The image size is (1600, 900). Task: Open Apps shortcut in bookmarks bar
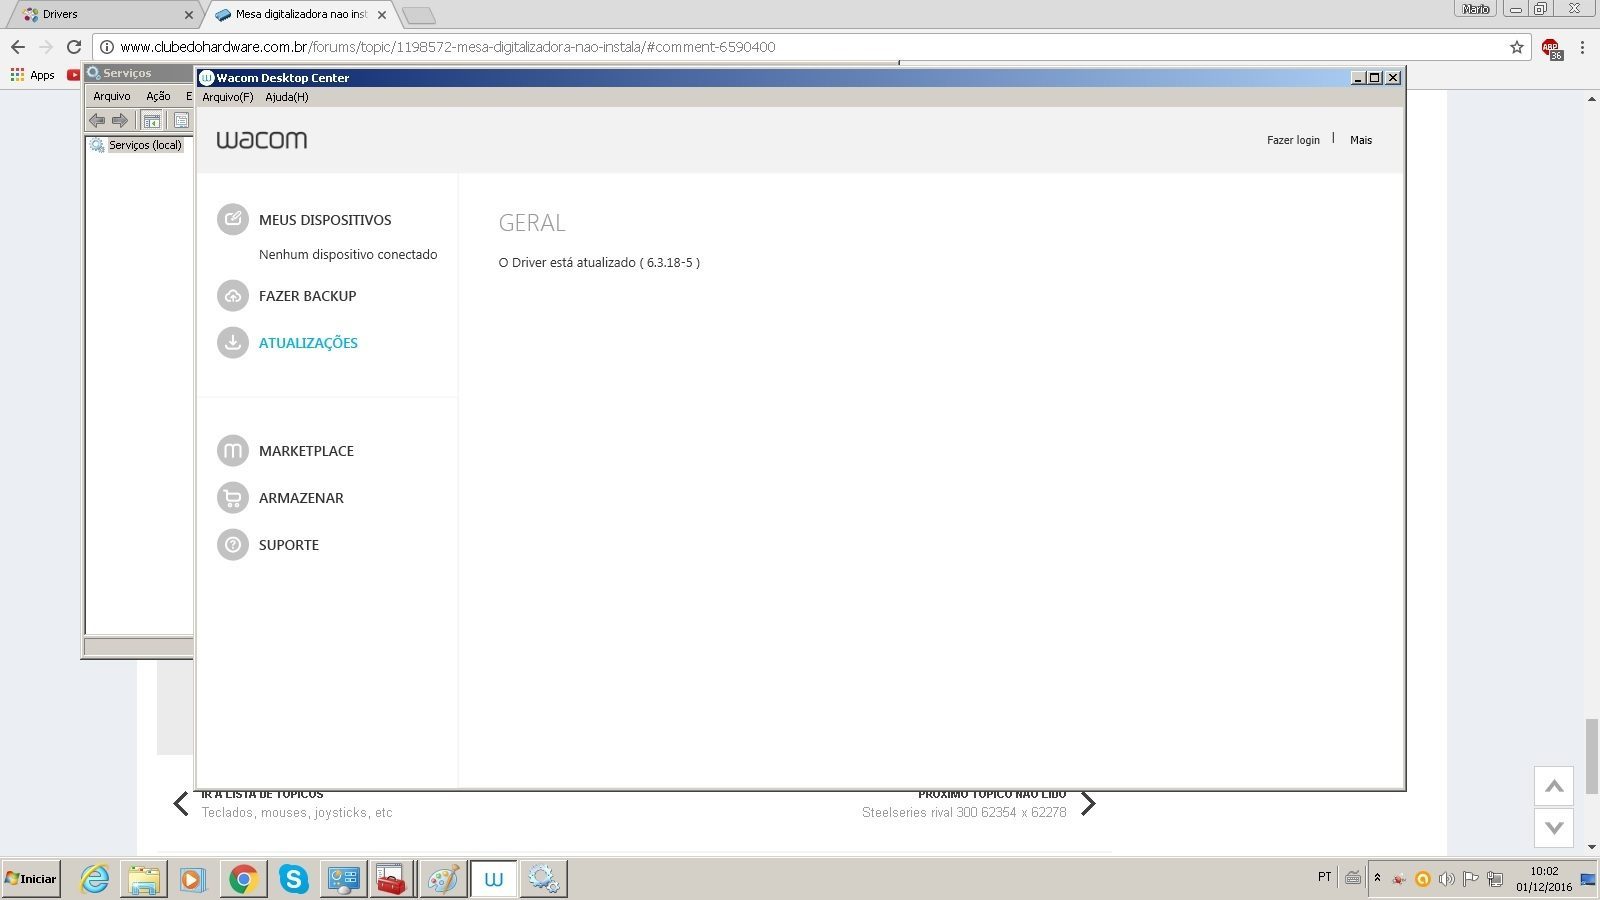pos(33,75)
